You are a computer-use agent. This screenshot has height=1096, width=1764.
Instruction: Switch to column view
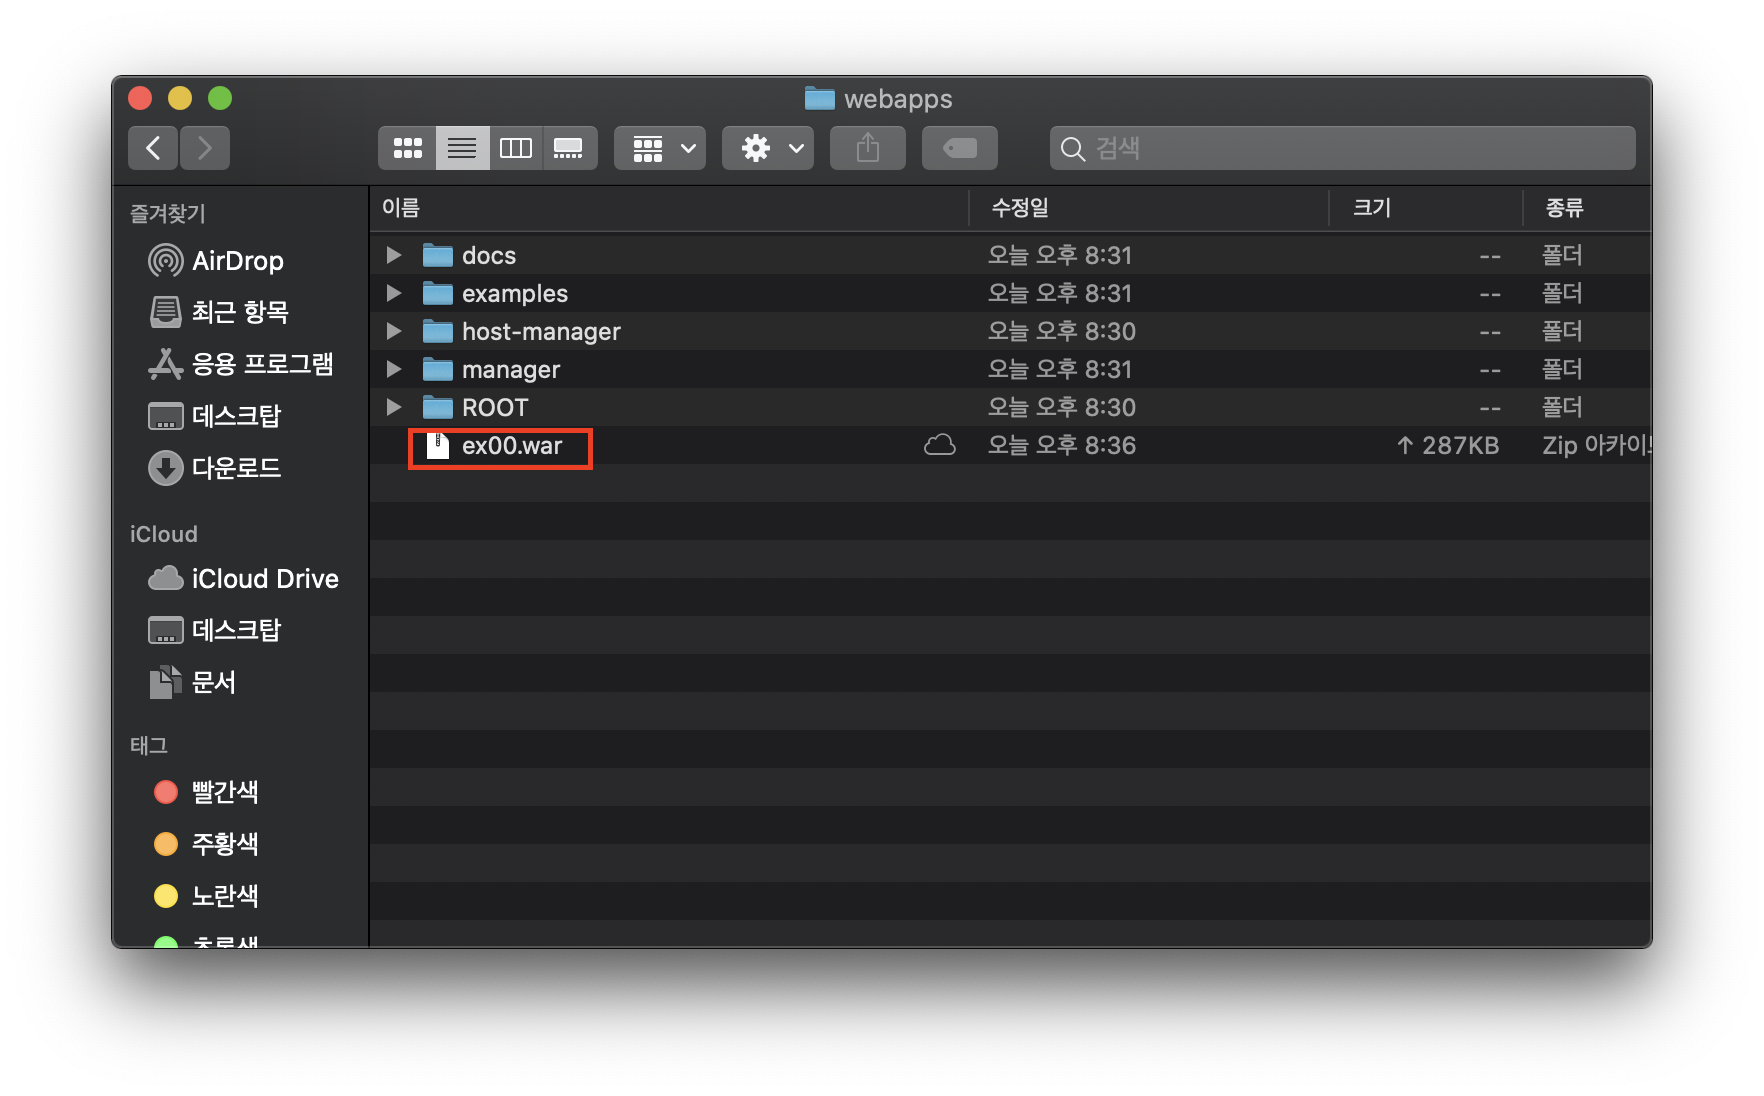point(516,148)
